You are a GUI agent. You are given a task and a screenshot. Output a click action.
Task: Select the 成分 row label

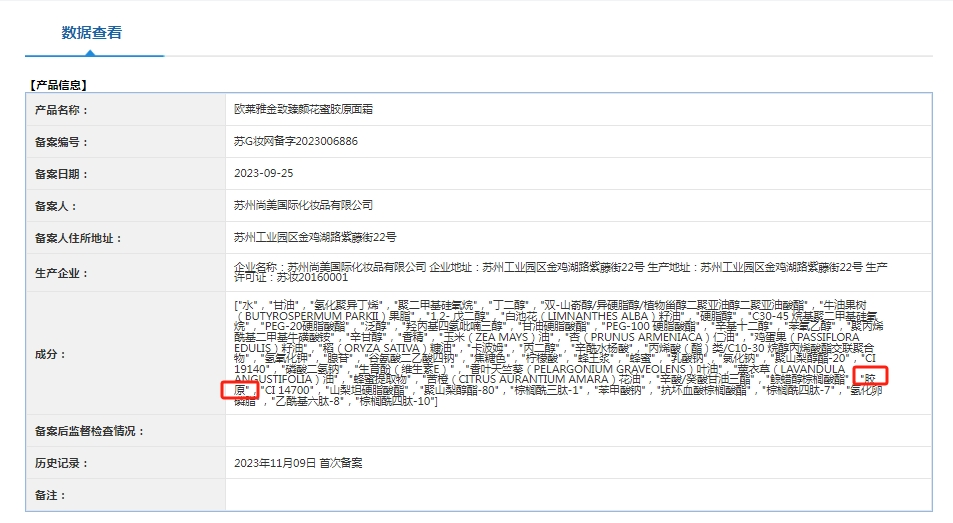pos(50,354)
